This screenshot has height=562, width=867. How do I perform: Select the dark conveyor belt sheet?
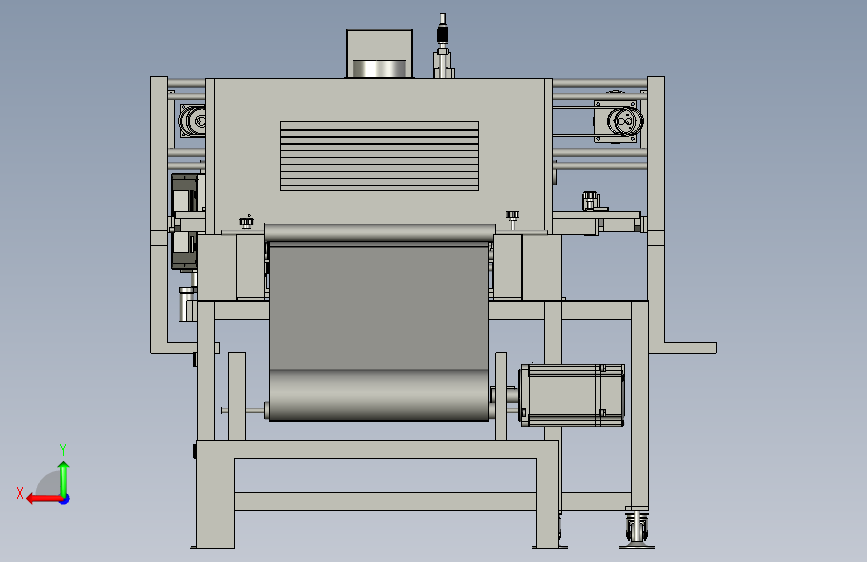(x=379, y=307)
